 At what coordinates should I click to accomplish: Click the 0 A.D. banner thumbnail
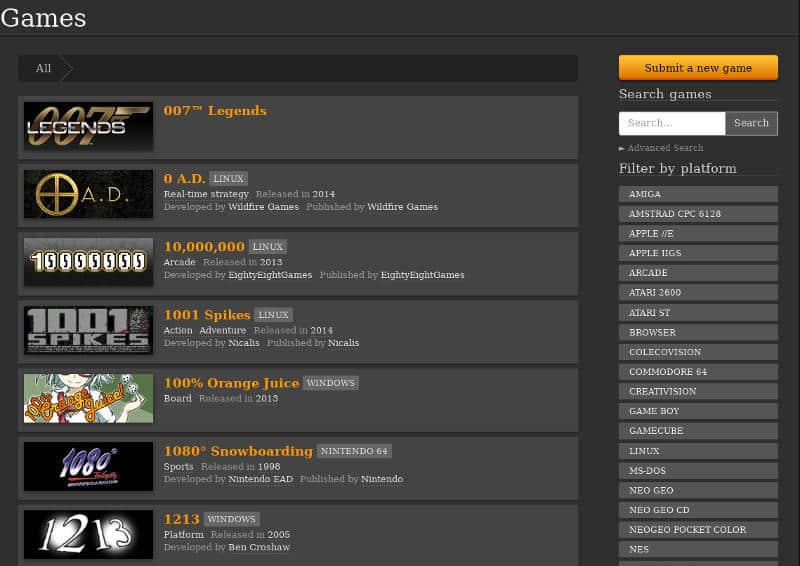coord(88,194)
